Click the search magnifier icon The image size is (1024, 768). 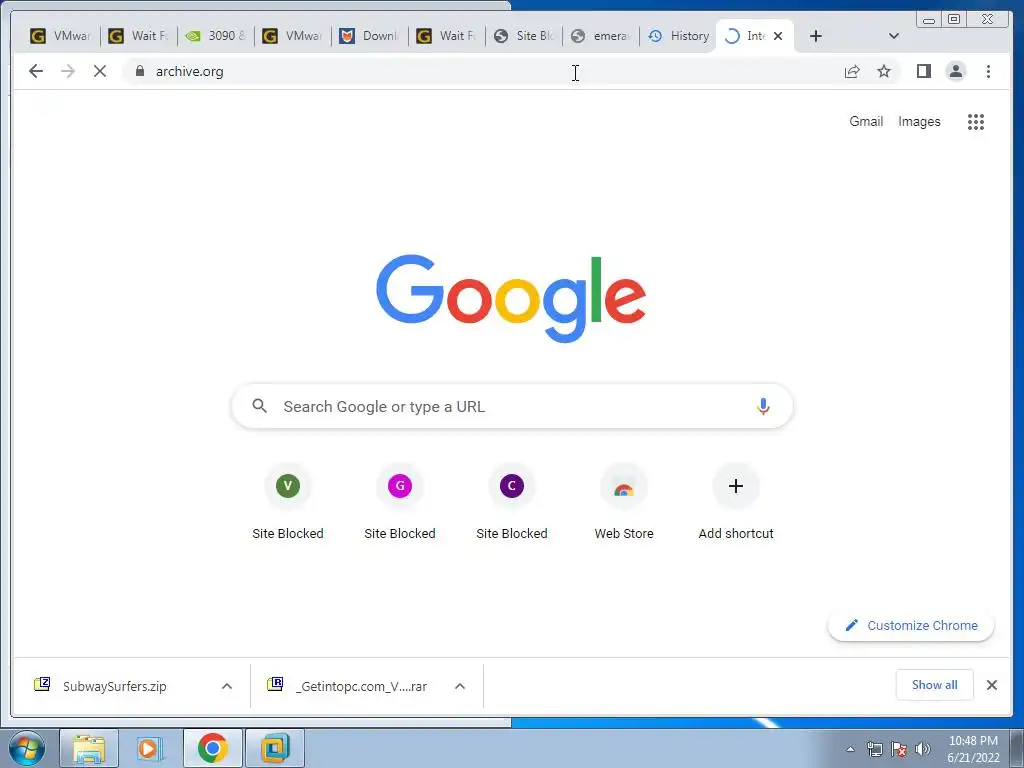point(259,406)
